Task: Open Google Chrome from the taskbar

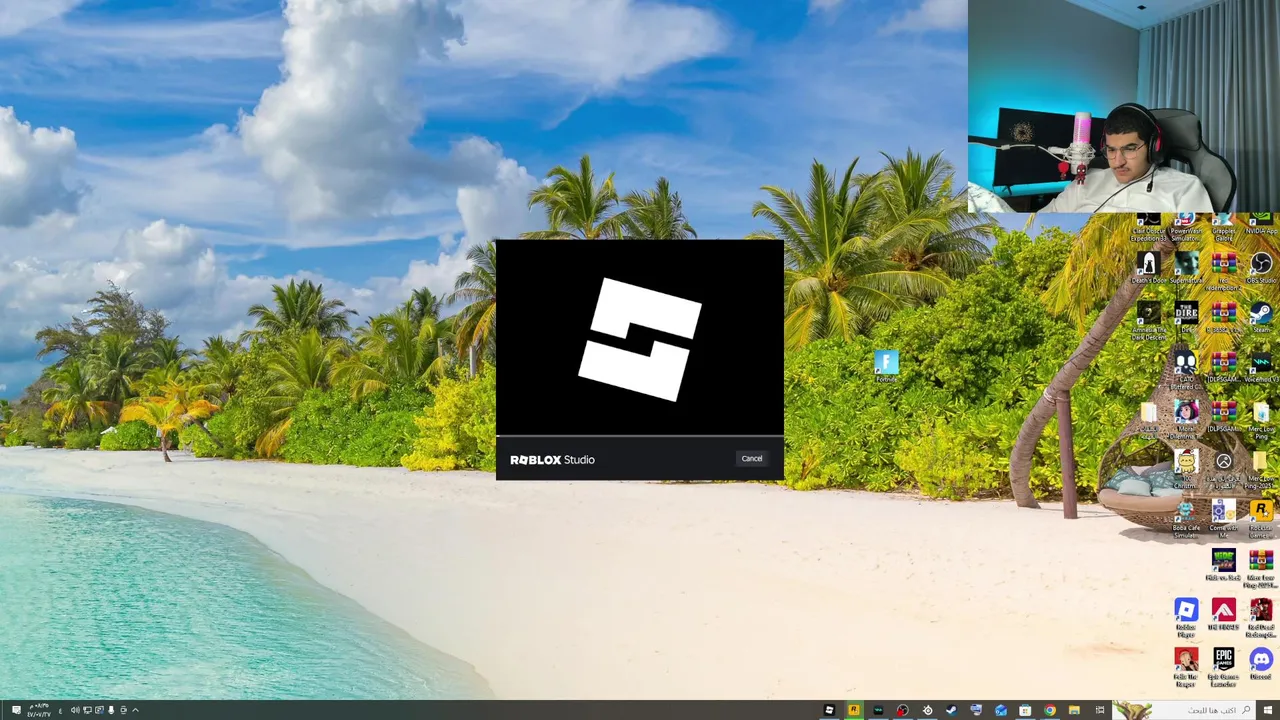Action: tap(1050, 710)
